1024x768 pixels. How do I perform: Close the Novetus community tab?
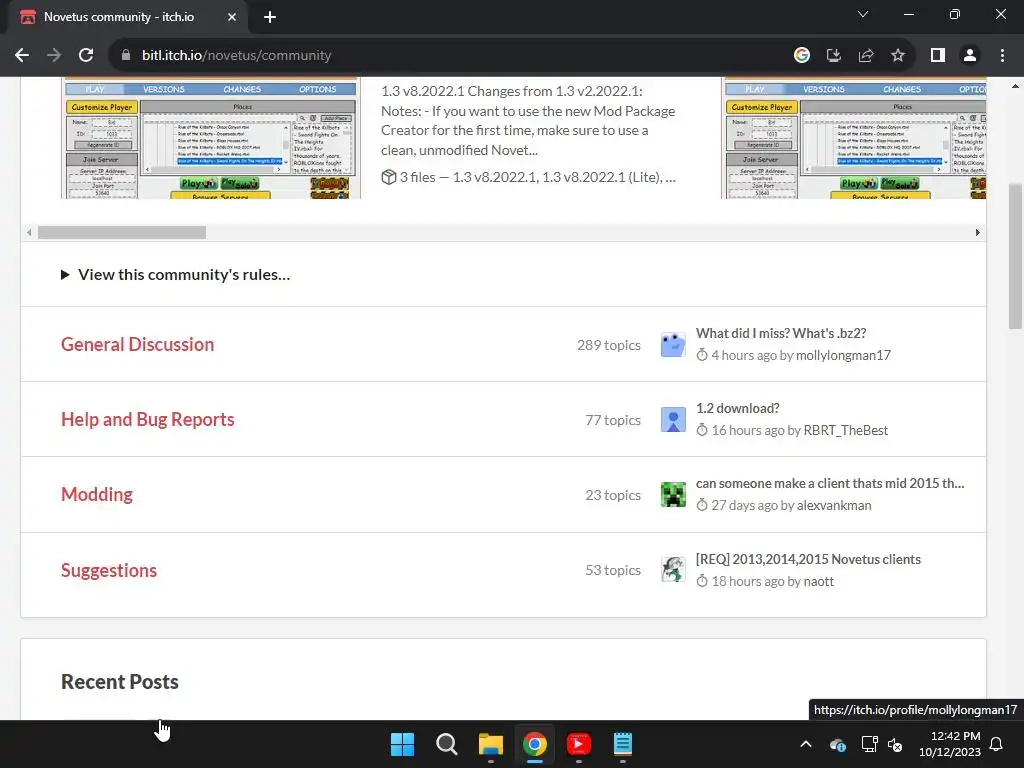click(232, 17)
